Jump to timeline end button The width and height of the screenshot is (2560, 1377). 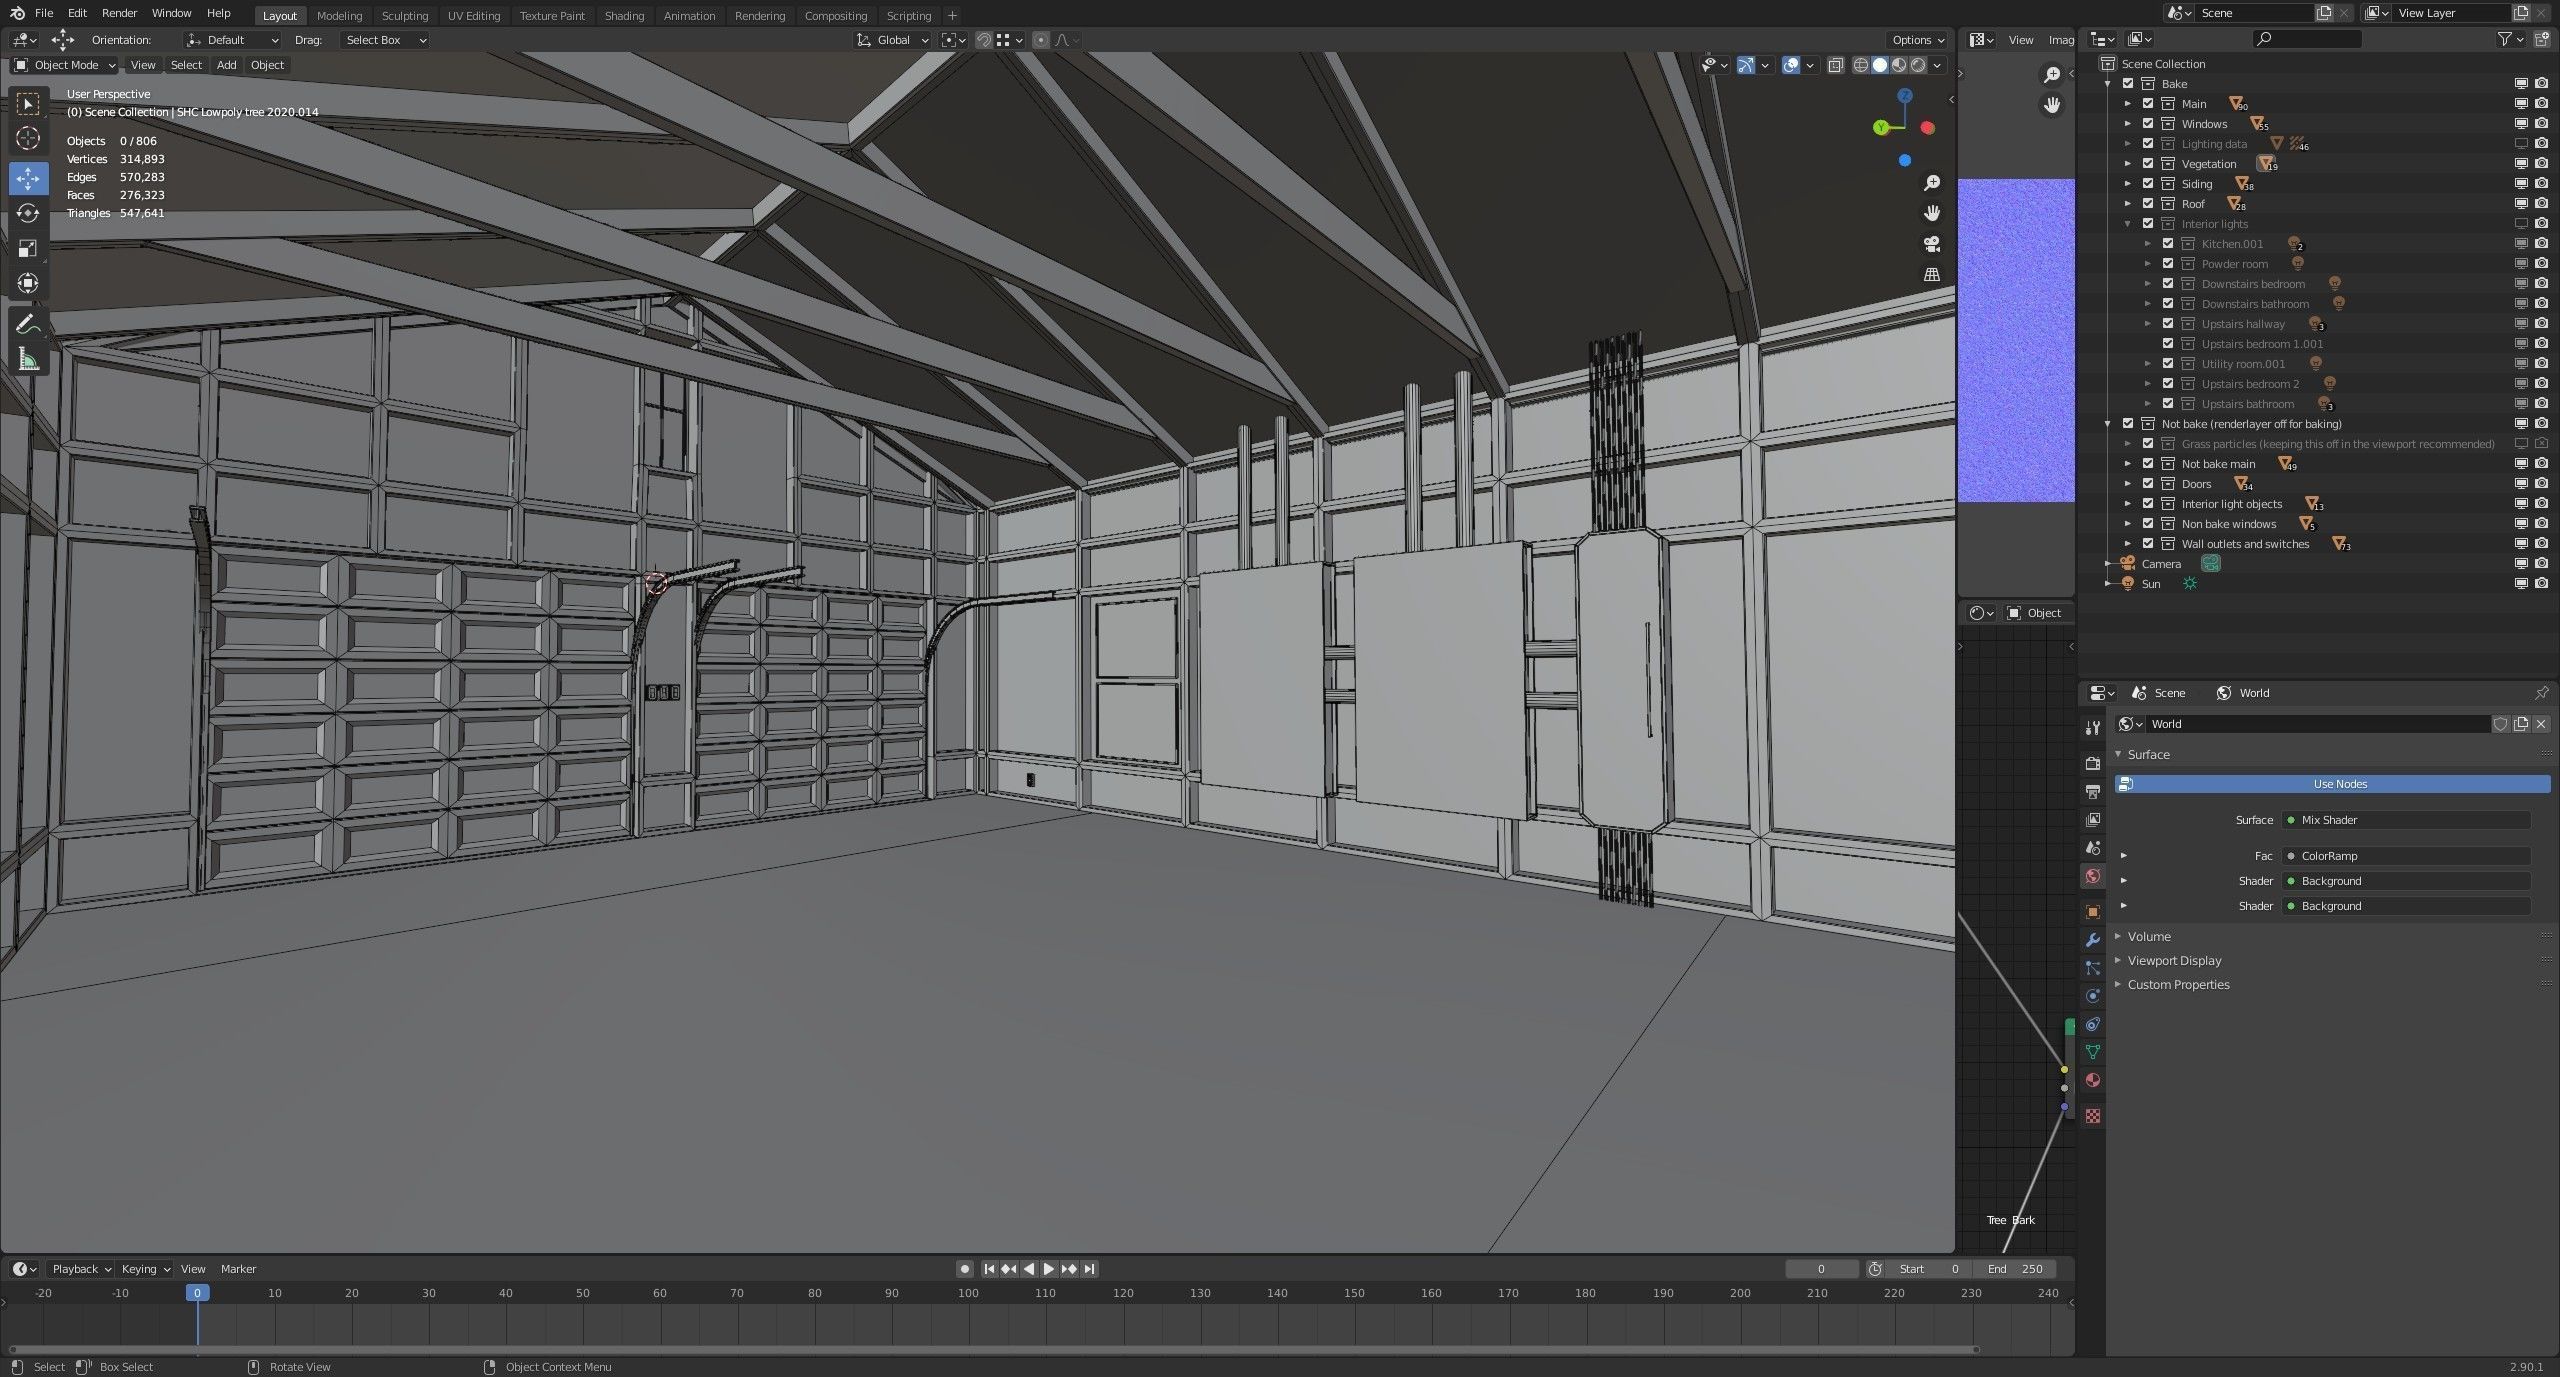(1090, 1269)
